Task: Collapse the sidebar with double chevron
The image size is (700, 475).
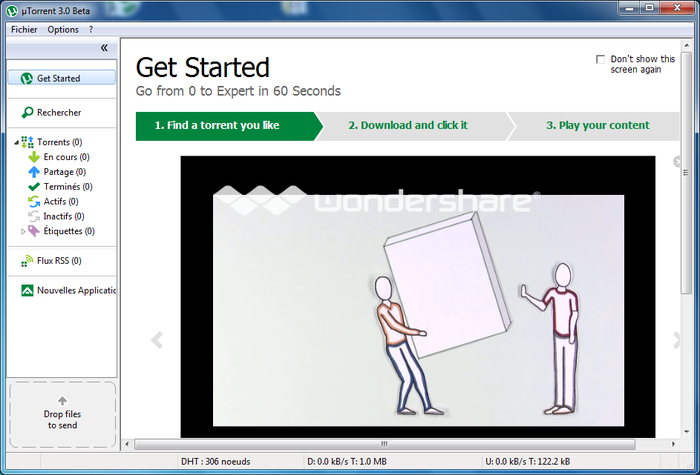Action: [104, 48]
